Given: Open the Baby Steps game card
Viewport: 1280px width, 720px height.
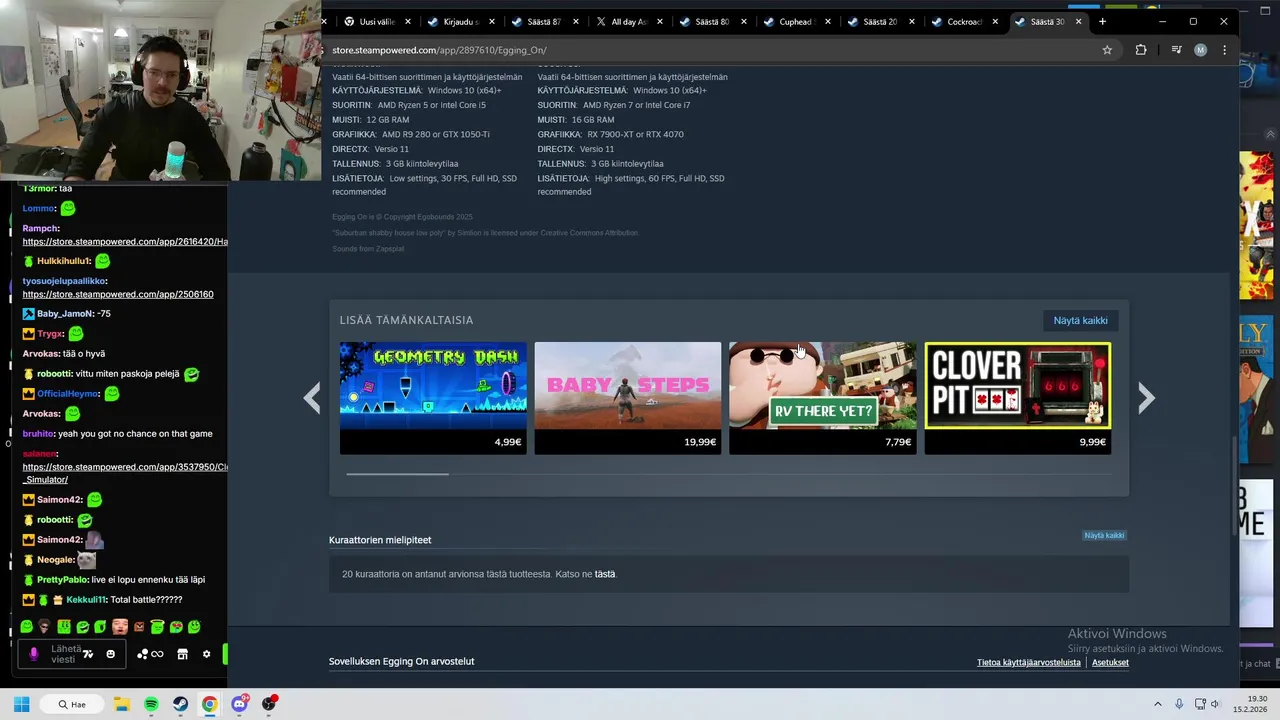Looking at the screenshot, I should (627, 398).
